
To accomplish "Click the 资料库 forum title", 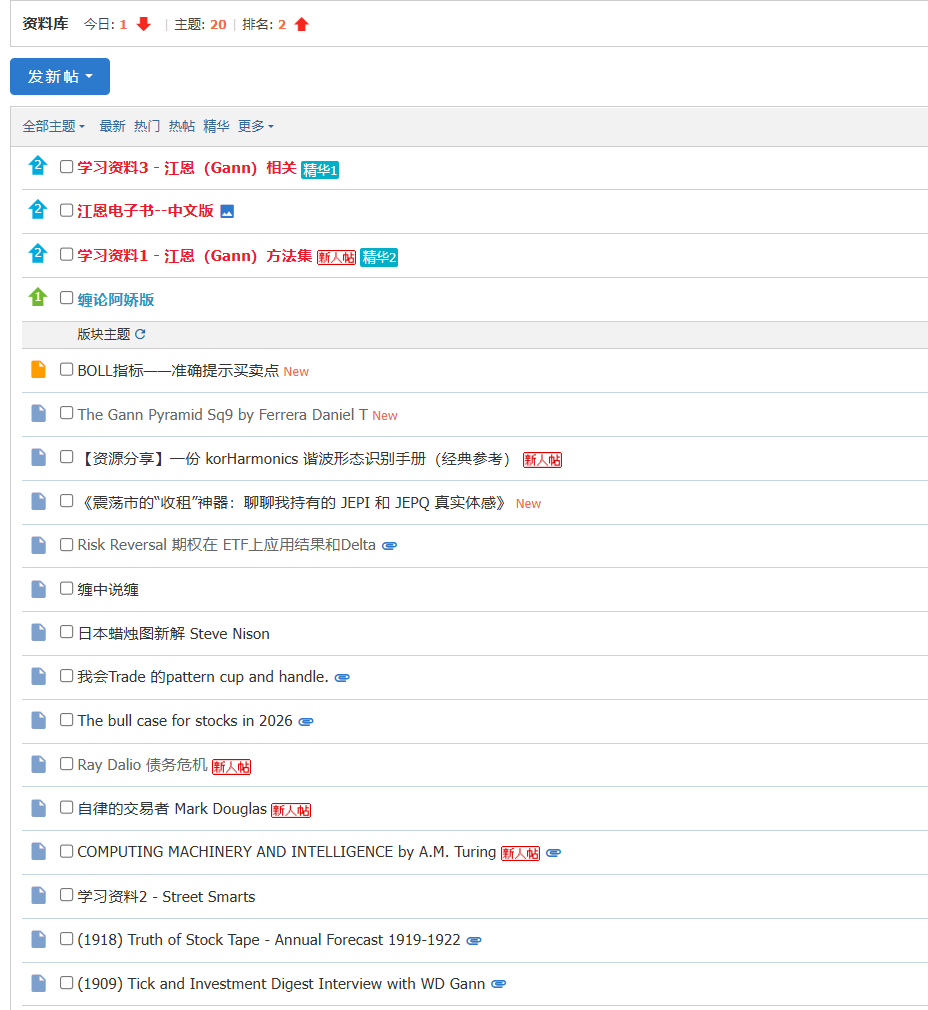I will (x=45, y=24).
